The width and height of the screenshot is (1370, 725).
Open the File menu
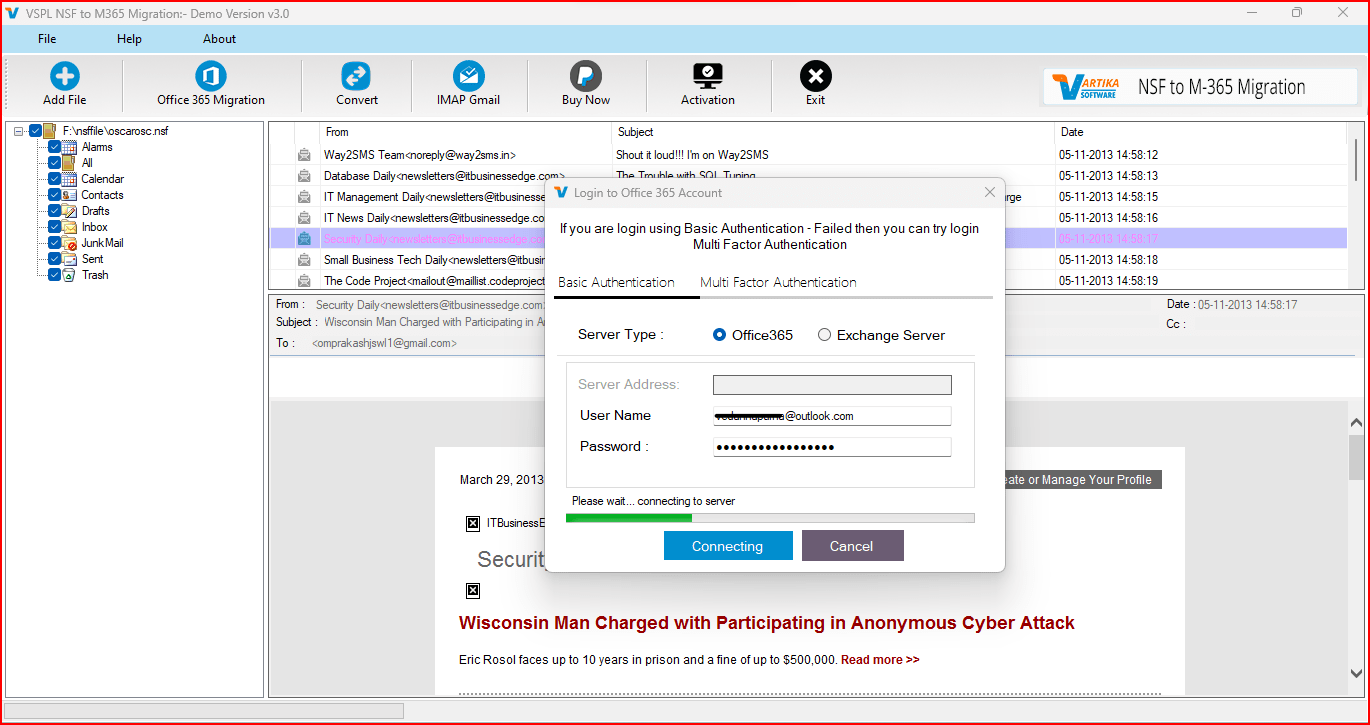pyautogui.click(x=47, y=39)
